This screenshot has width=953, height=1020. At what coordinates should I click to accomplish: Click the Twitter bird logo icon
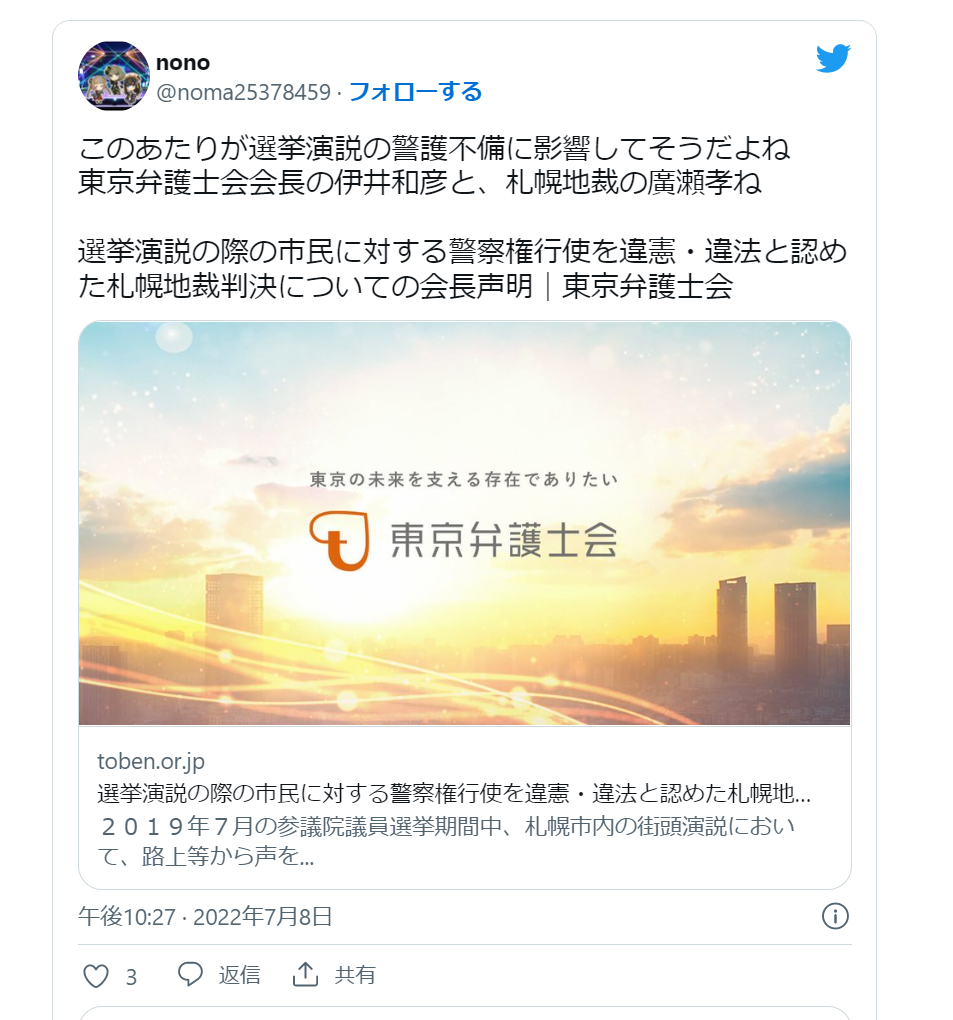coord(833,59)
